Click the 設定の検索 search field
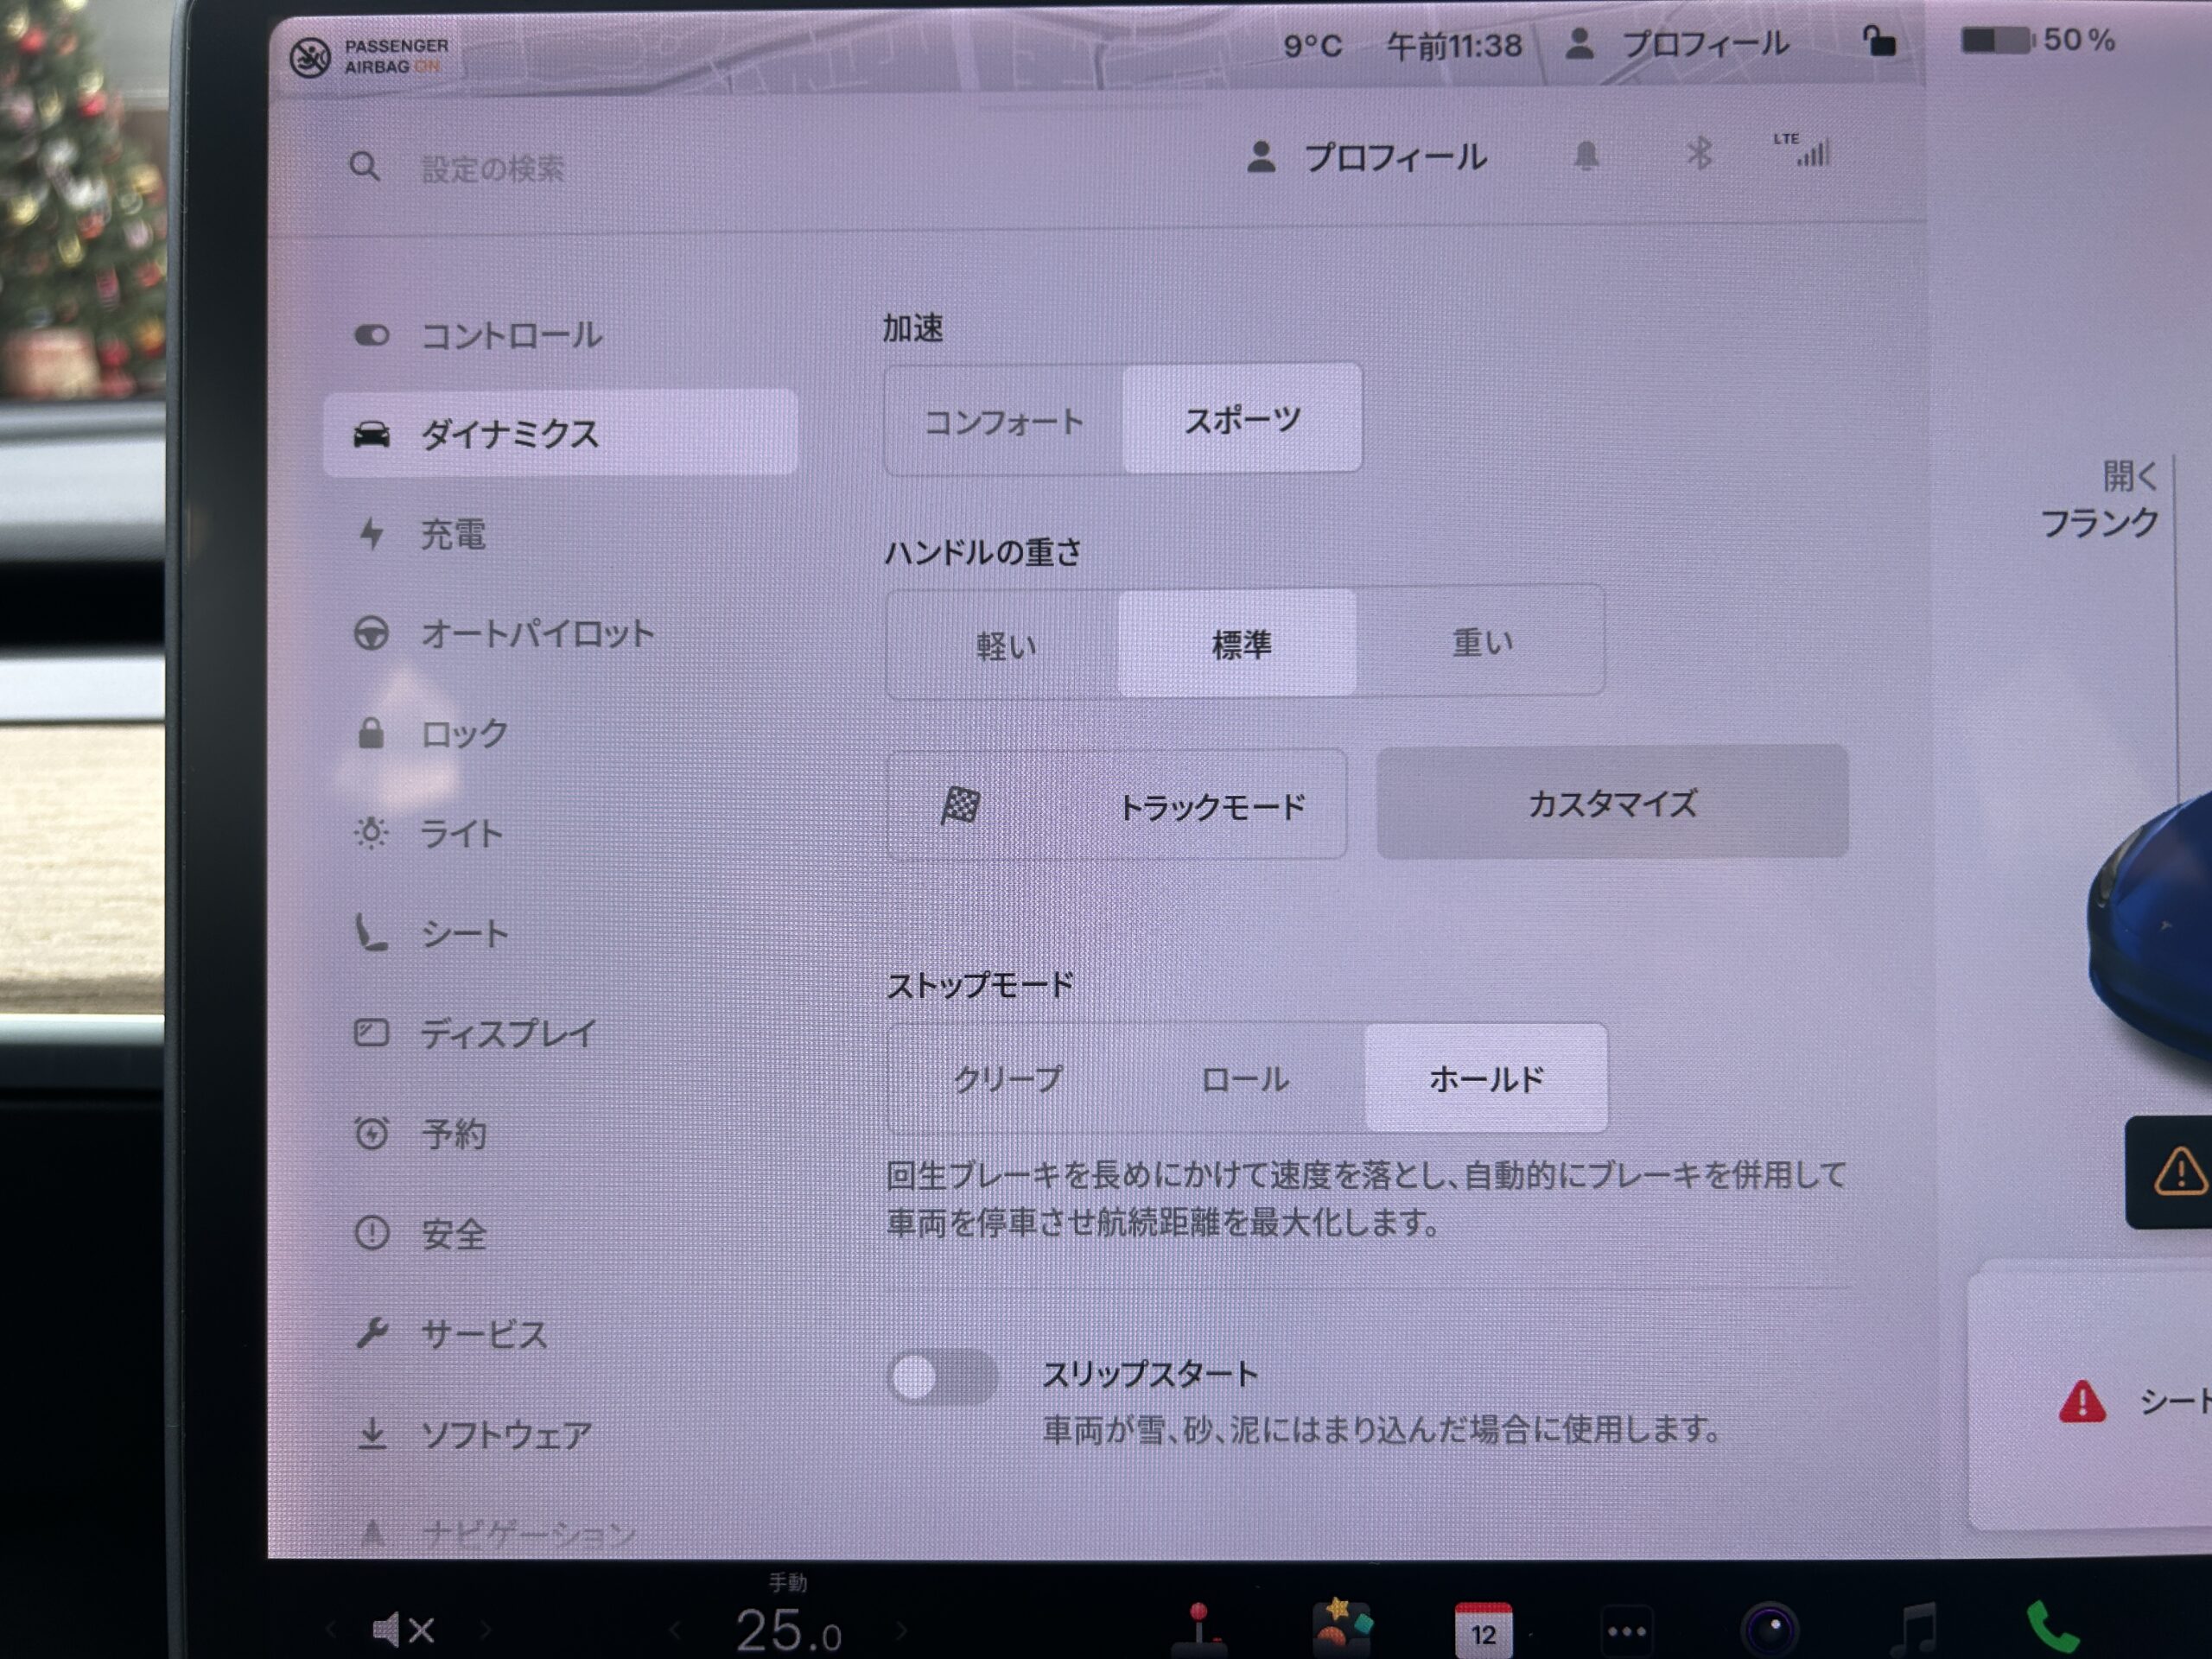2212x1659 pixels. pyautogui.click(x=492, y=169)
